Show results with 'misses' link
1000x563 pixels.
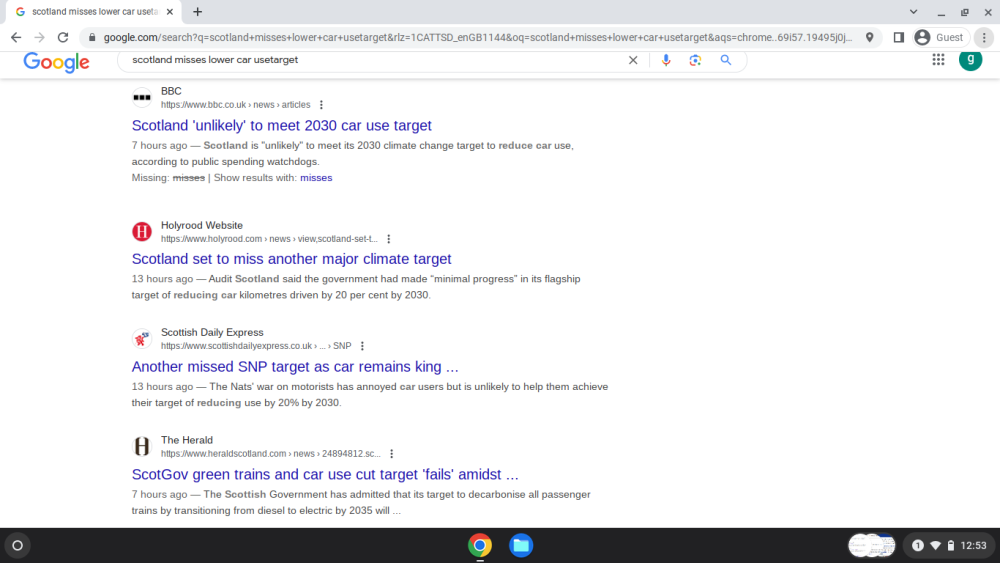(x=316, y=178)
